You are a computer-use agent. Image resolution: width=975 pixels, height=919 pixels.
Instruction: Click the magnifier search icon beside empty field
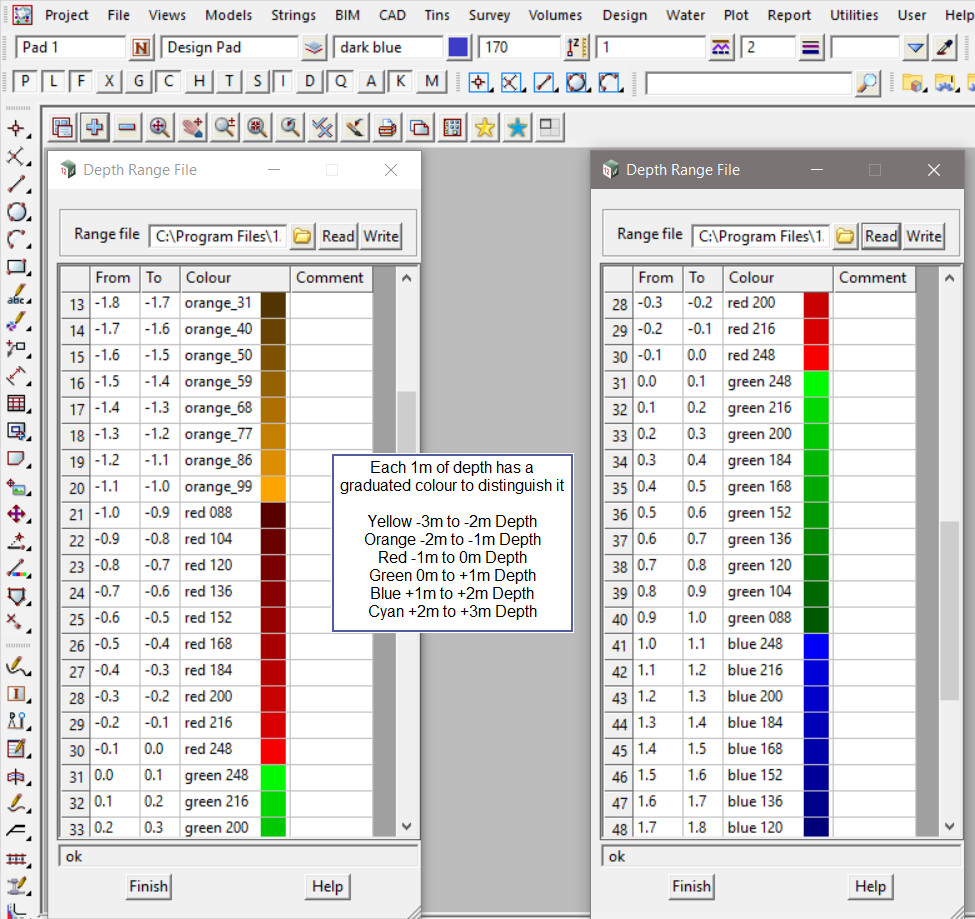[868, 83]
